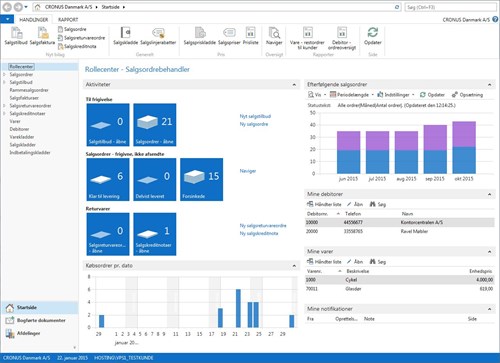Create a new Salgskreditnota in the ribbon
The image size is (500, 363).
click(x=77, y=46)
